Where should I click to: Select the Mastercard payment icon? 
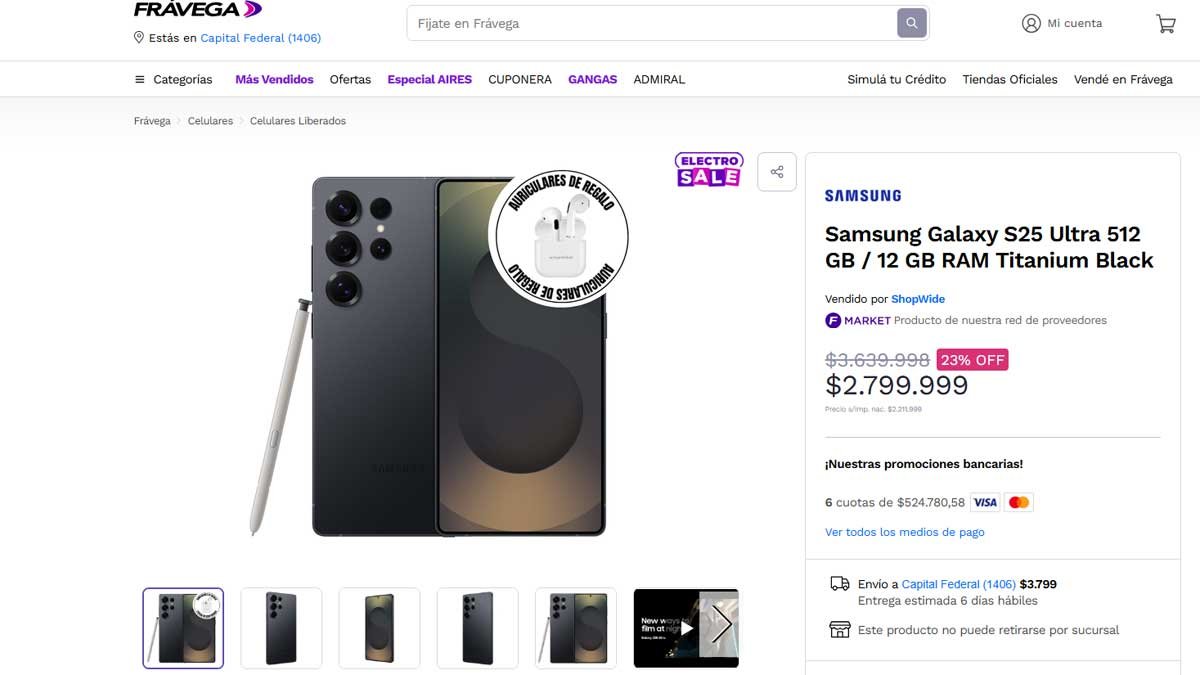point(1018,502)
